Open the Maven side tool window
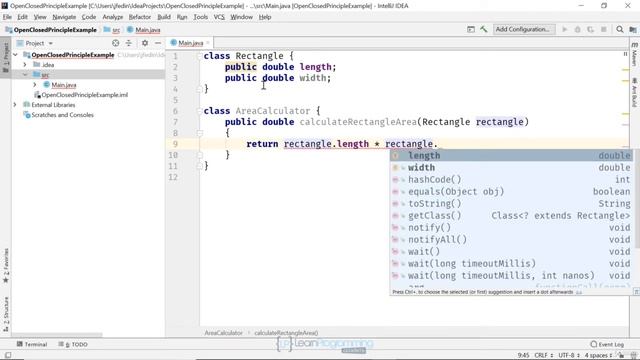640x360 pixels. pyautogui.click(x=634, y=54)
